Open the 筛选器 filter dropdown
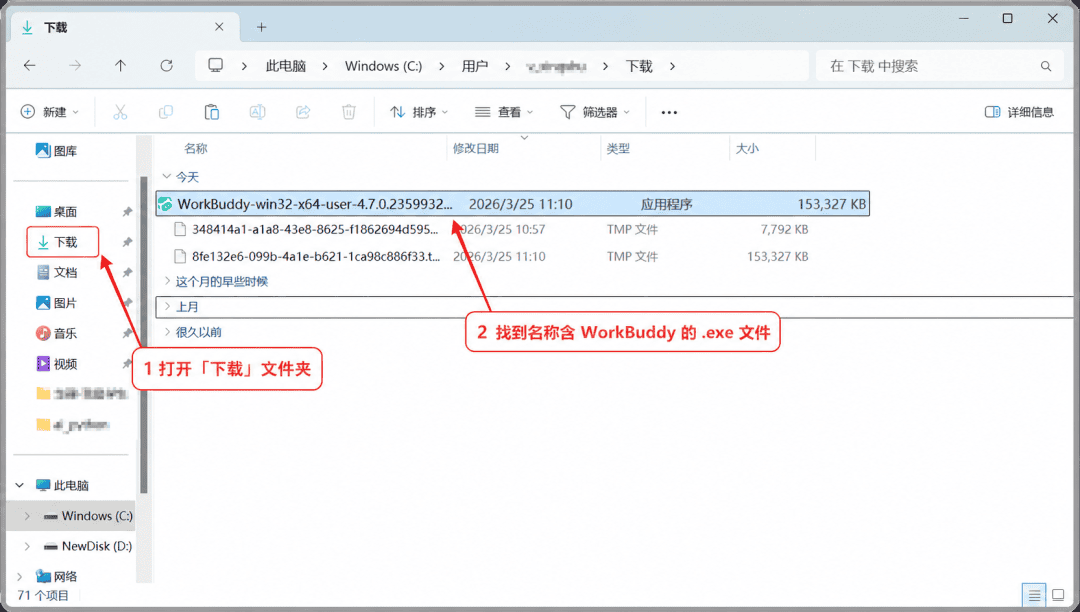This screenshot has width=1080, height=612. 595,112
